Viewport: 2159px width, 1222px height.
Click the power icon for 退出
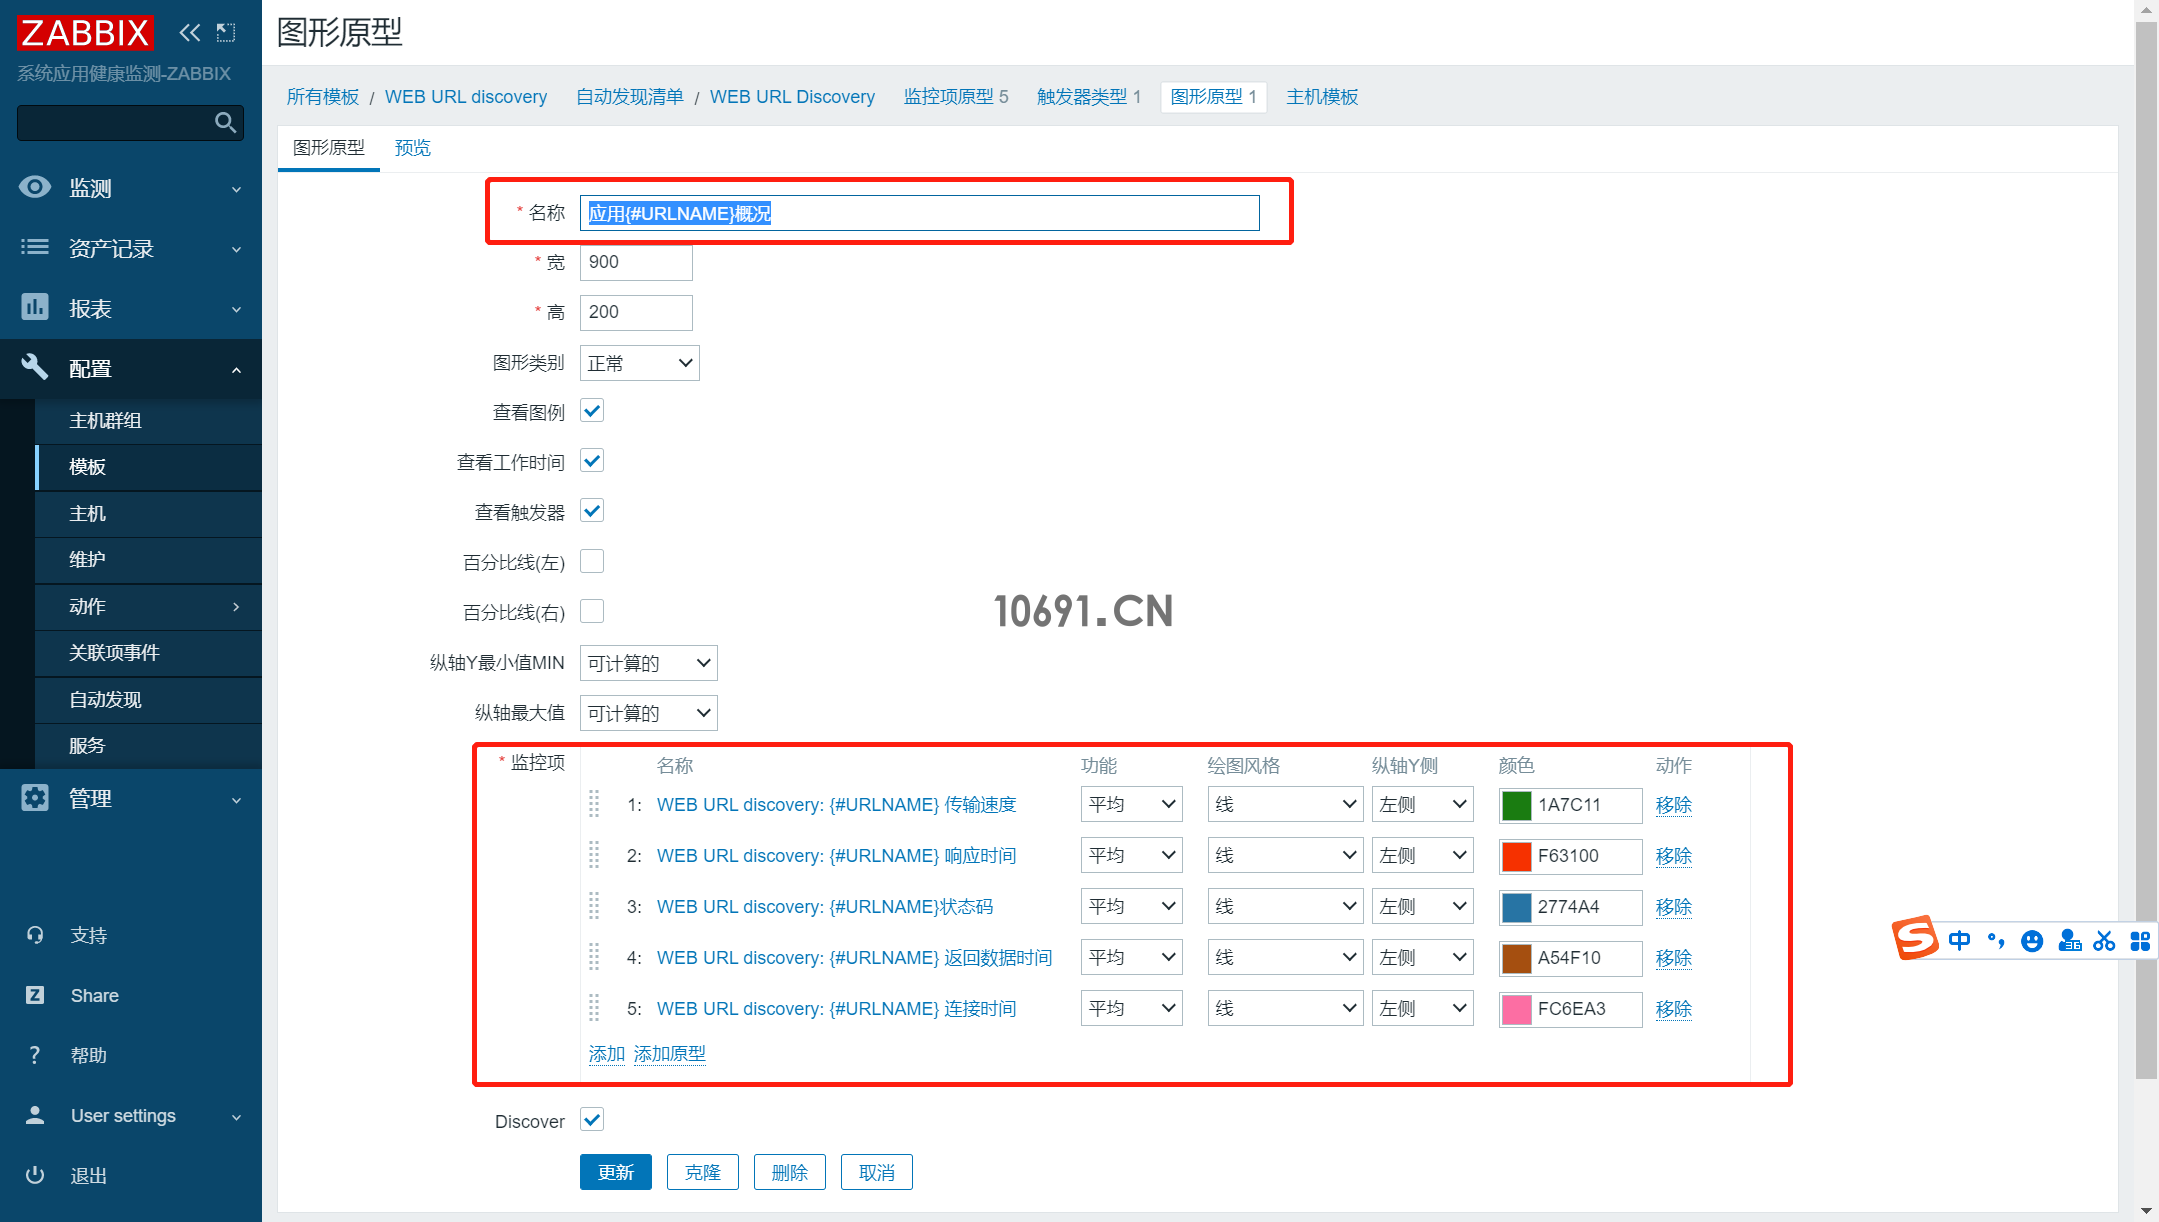point(35,1175)
